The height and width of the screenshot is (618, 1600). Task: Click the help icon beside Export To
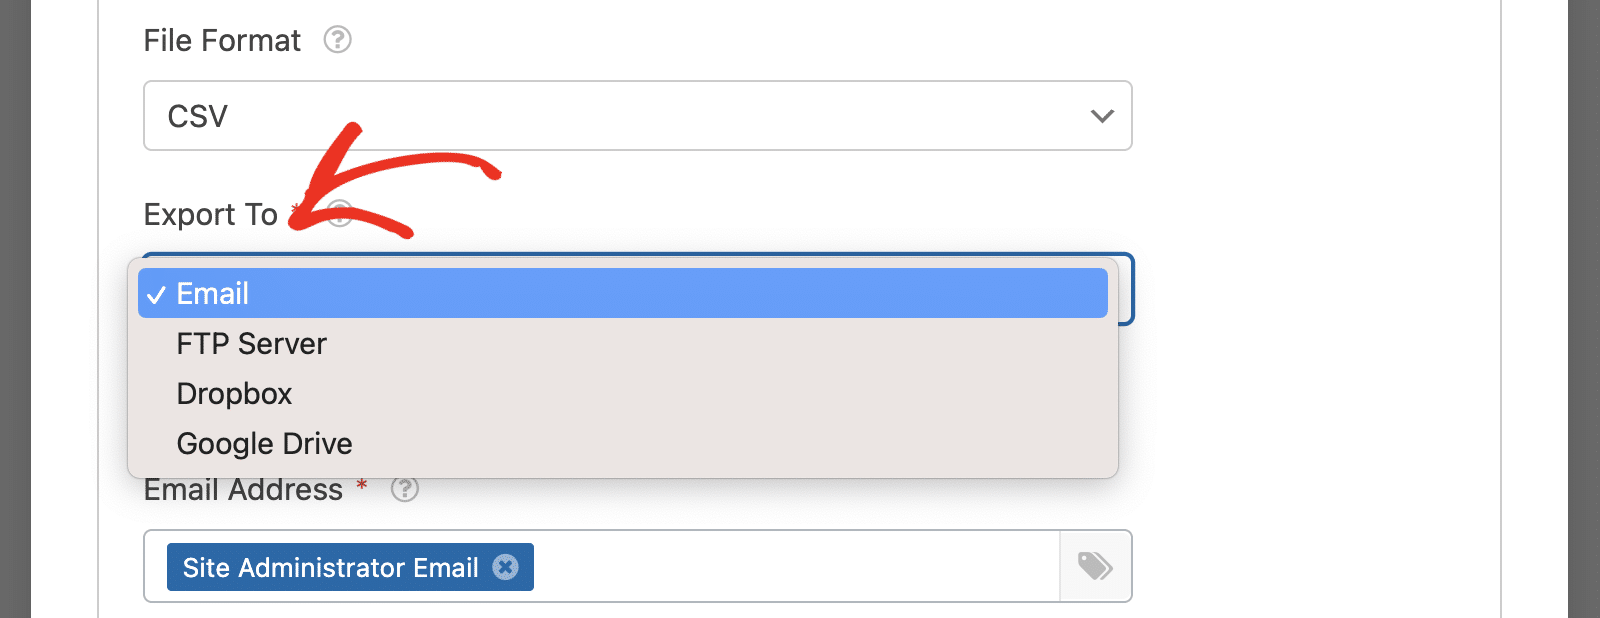pos(340,213)
